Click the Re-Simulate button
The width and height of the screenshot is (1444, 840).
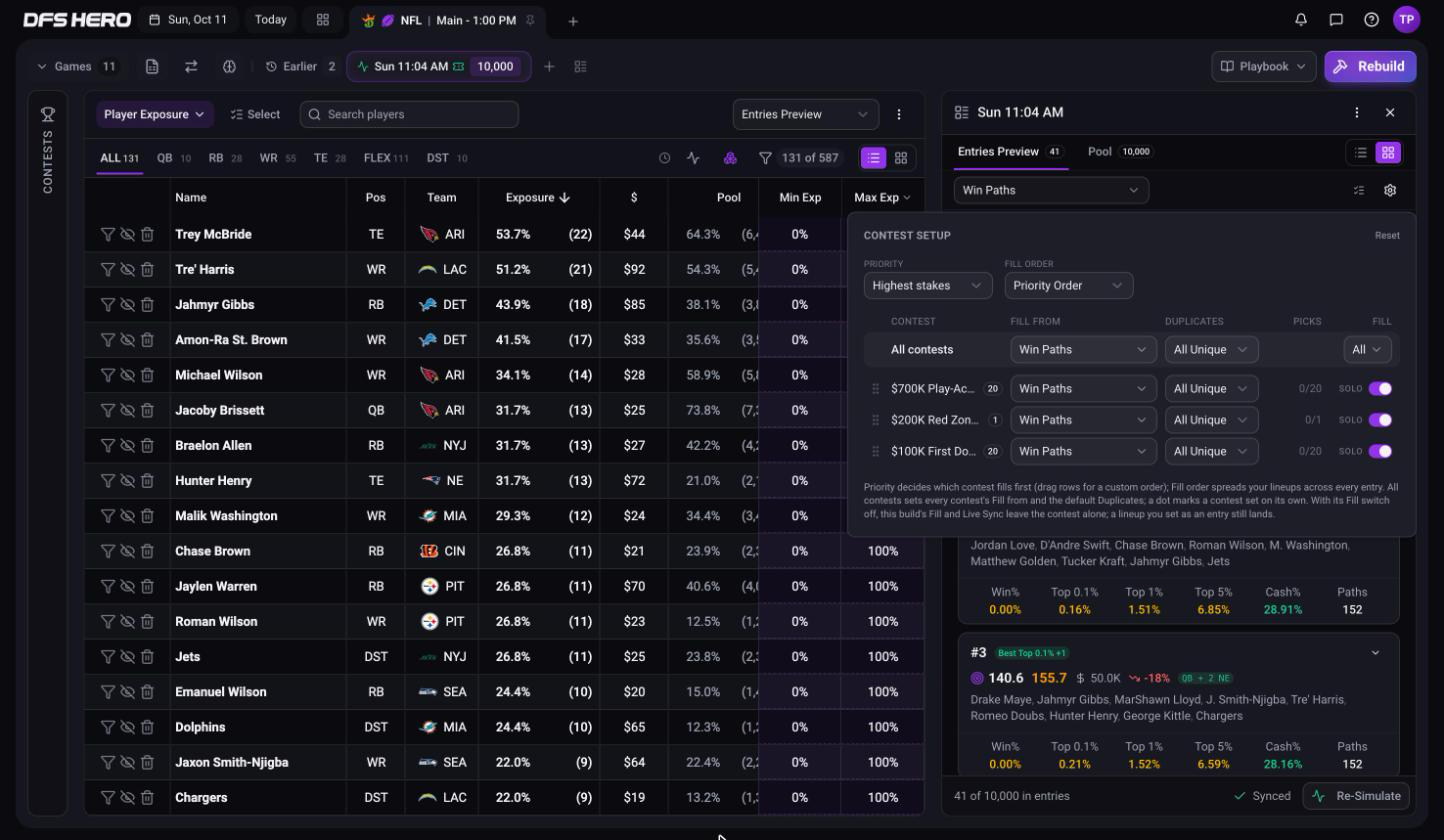click(1357, 796)
